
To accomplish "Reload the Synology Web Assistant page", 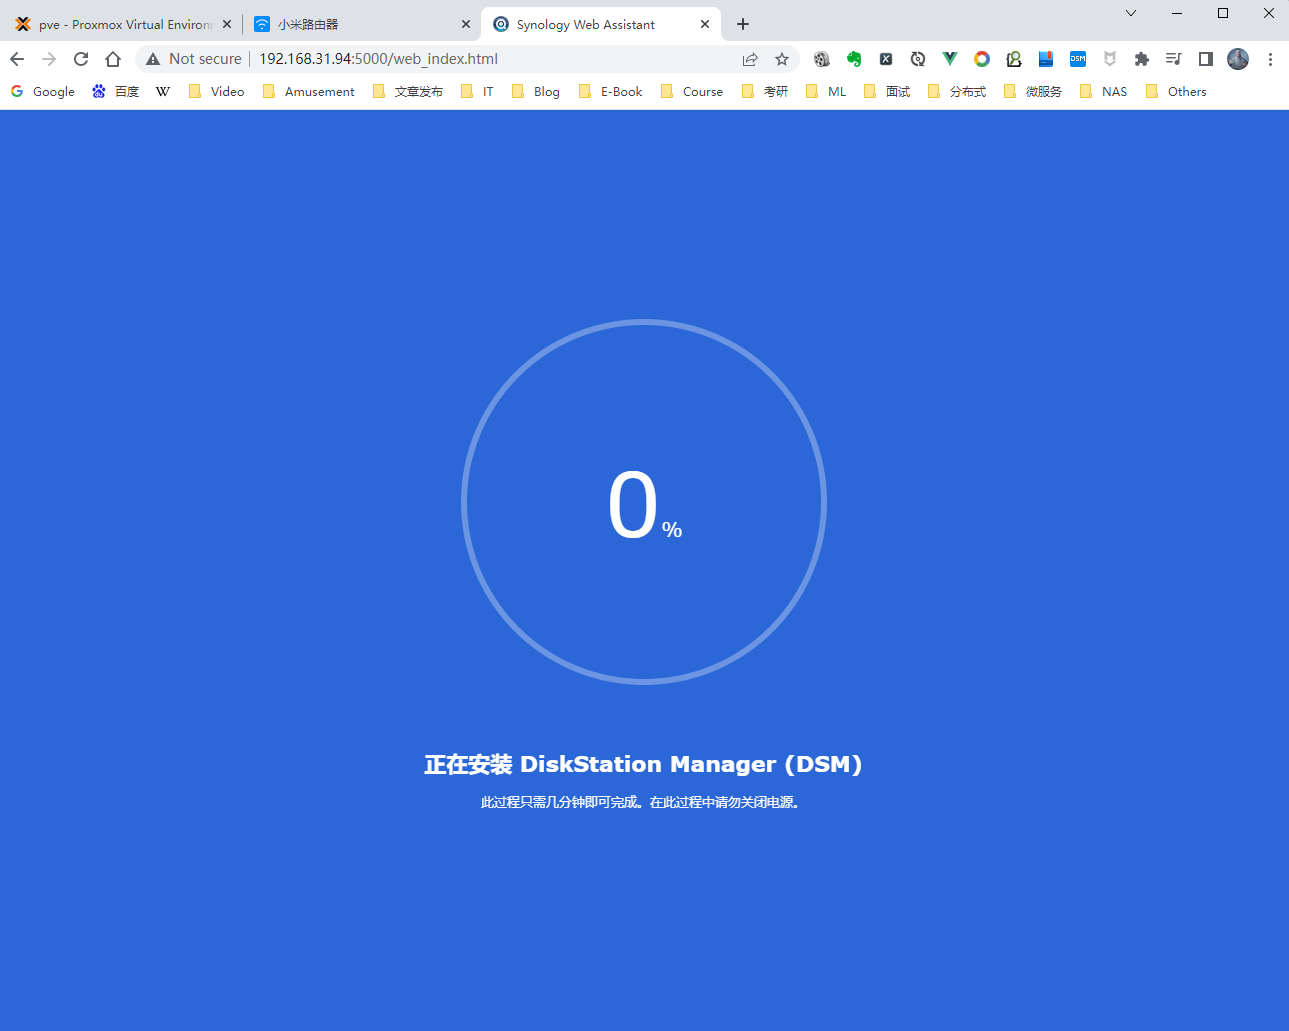I will point(81,59).
